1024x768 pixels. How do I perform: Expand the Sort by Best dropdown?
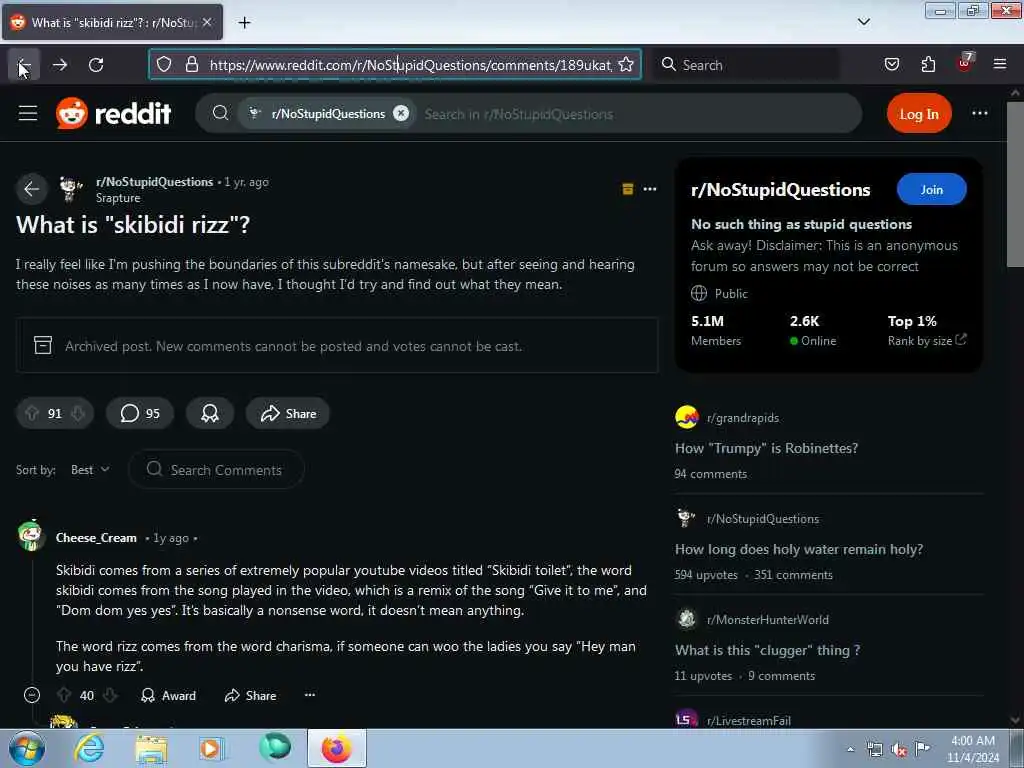[90, 470]
